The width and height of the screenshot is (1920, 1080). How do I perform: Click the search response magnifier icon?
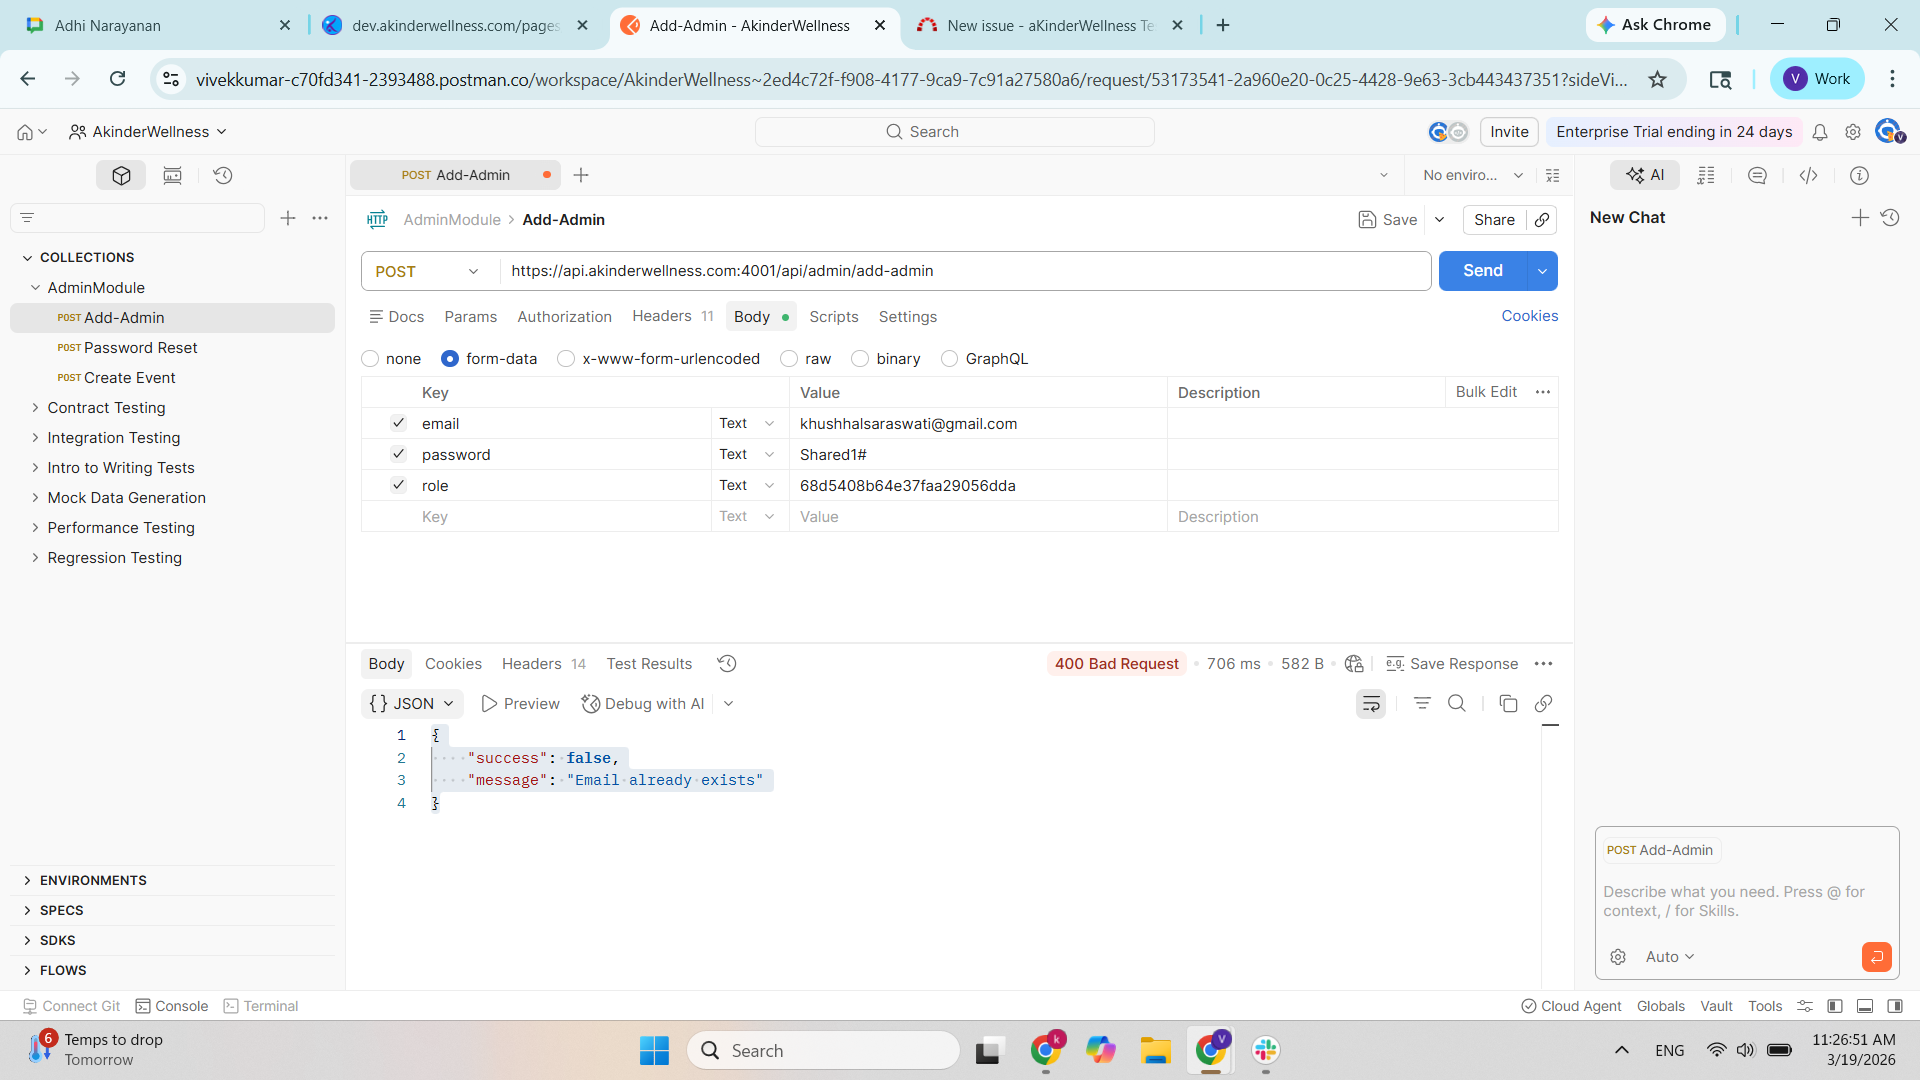(1457, 704)
